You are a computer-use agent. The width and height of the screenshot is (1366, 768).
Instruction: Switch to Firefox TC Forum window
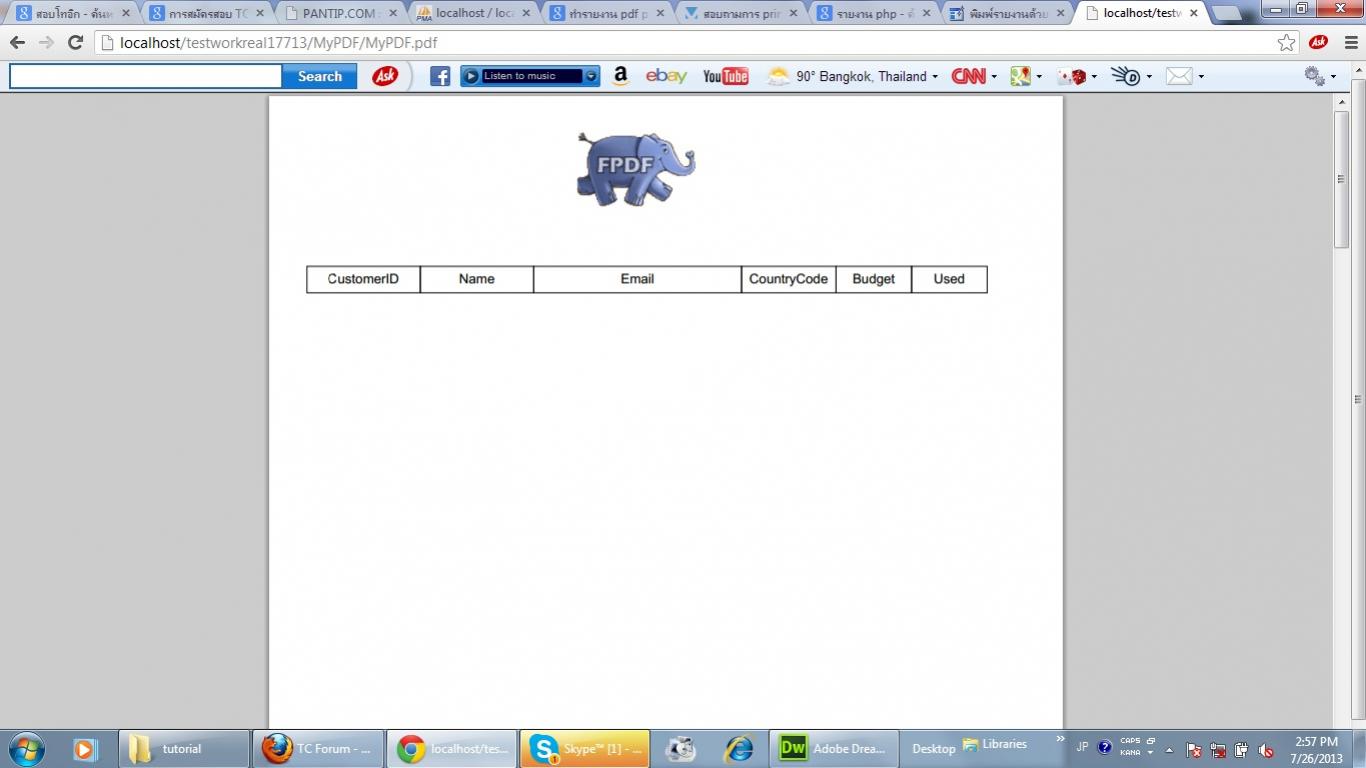[318, 749]
